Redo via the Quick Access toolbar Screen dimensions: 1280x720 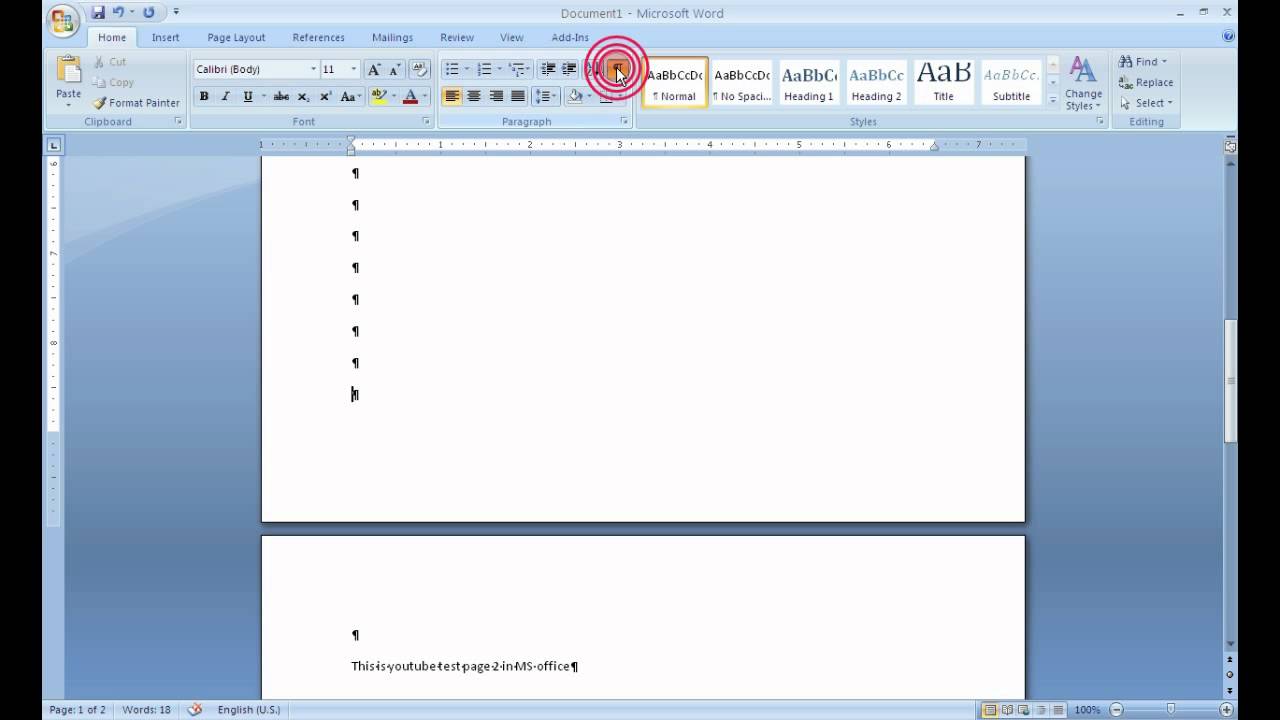click(x=149, y=13)
